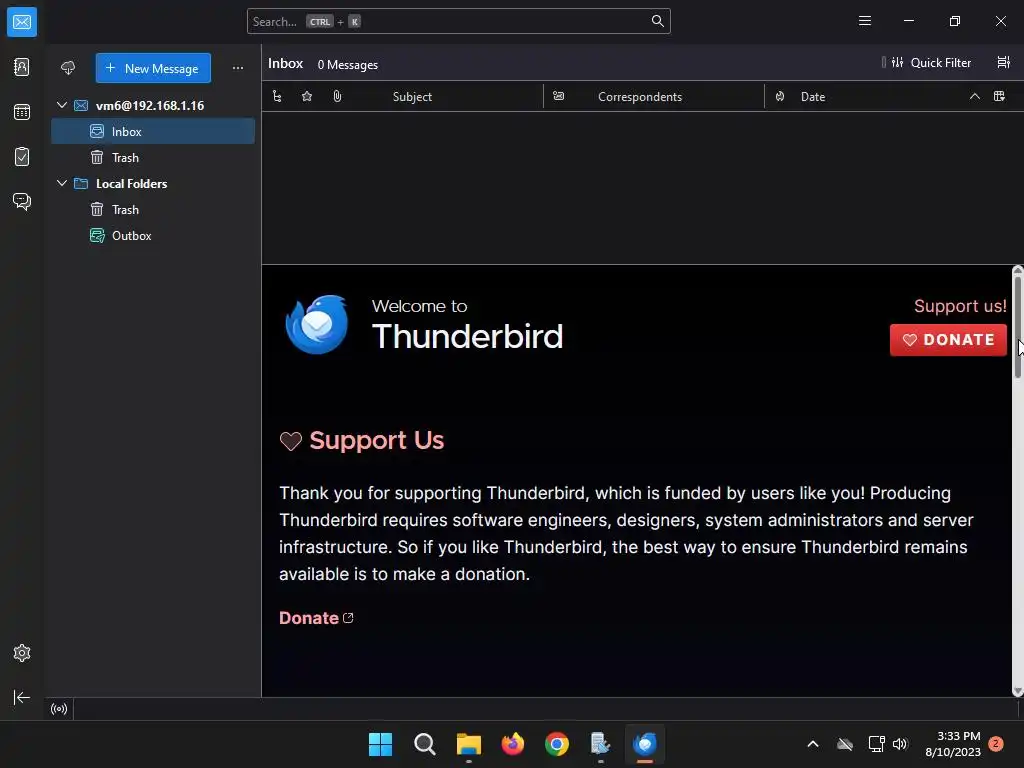Open network status tray icon

[876, 744]
